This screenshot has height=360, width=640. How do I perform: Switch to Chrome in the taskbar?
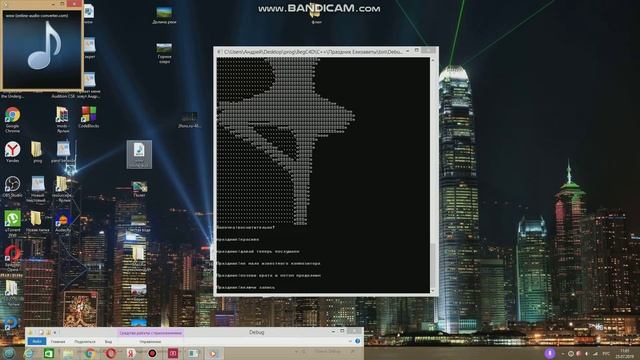pyautogui.click(x=90, y=353)
